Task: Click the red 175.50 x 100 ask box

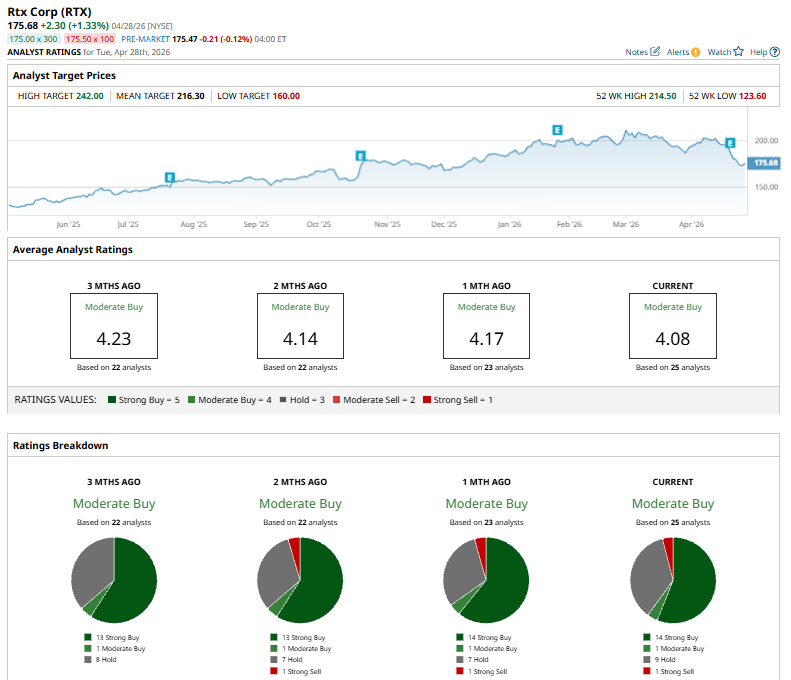Action: (90, 38)
